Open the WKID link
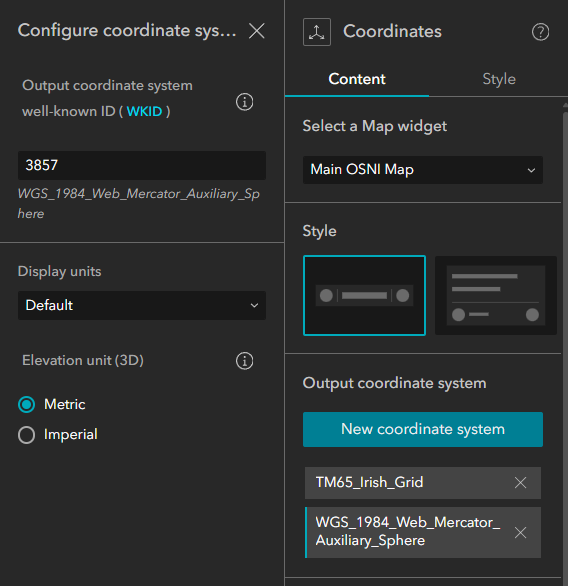 tap(144, 111)
